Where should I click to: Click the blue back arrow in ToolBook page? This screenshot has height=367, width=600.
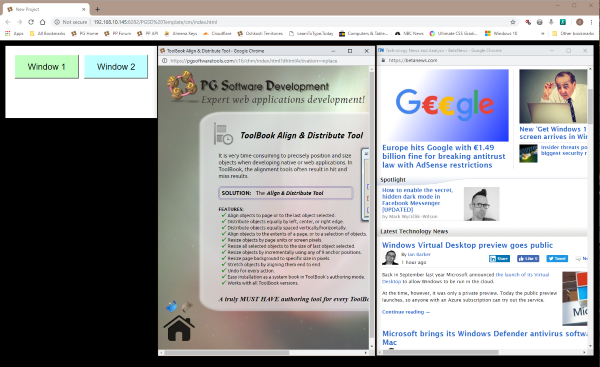[171, 306]
